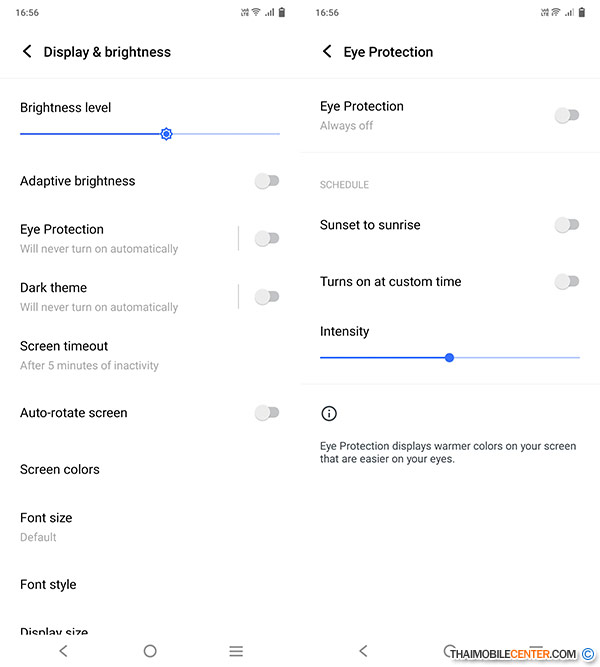600x667 pixels.
Task: Turn on Dark theme switch
Action: point(266,296)
